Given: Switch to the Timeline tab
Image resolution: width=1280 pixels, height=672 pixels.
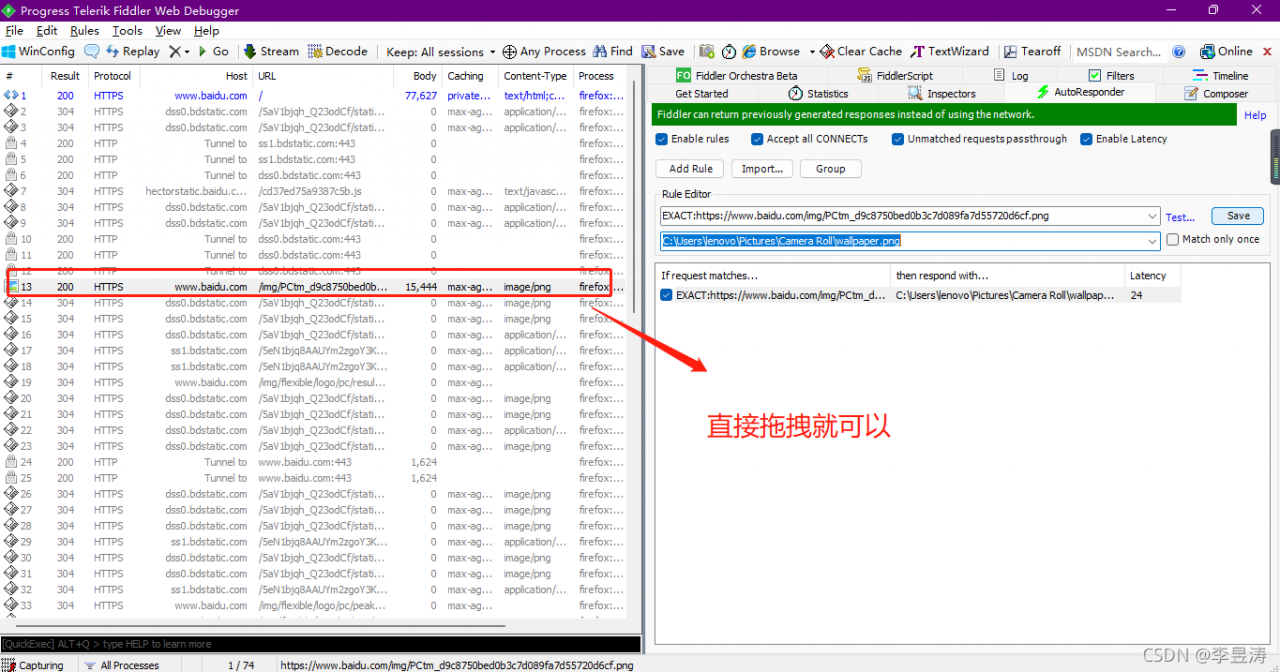Looking at the screenshot, I should (x=1221, y=75).
